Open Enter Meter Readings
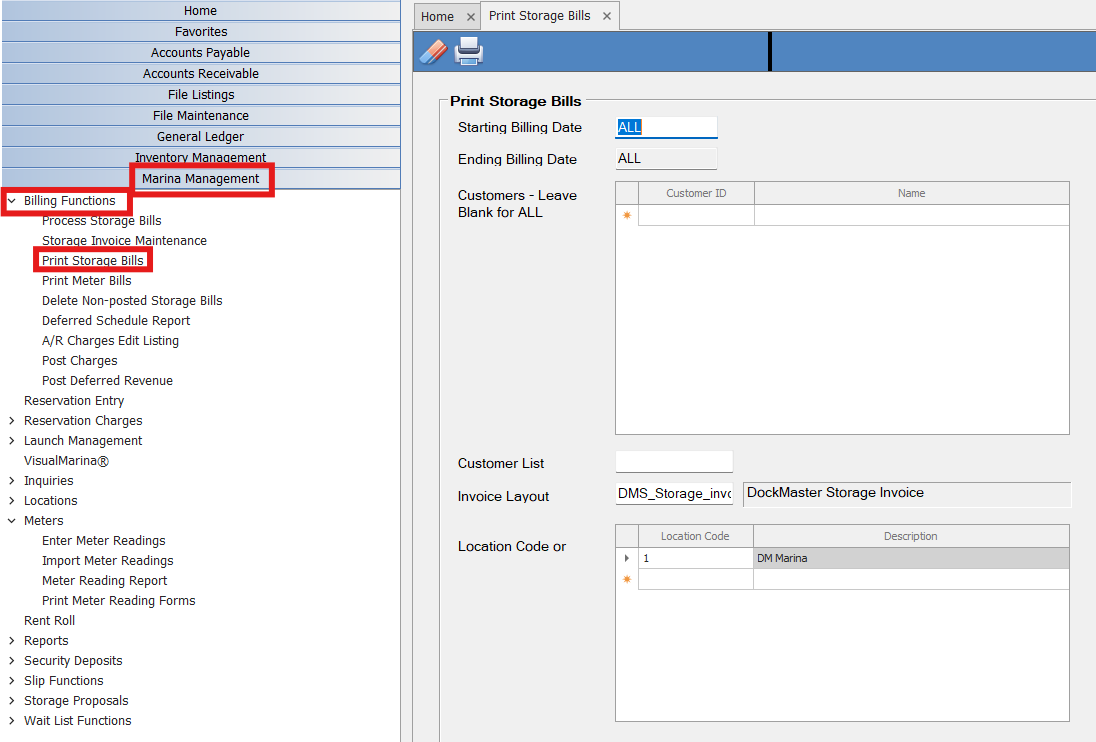This screenshot has width=1096, height=742. pyautogui.click(x=103, y=541)
